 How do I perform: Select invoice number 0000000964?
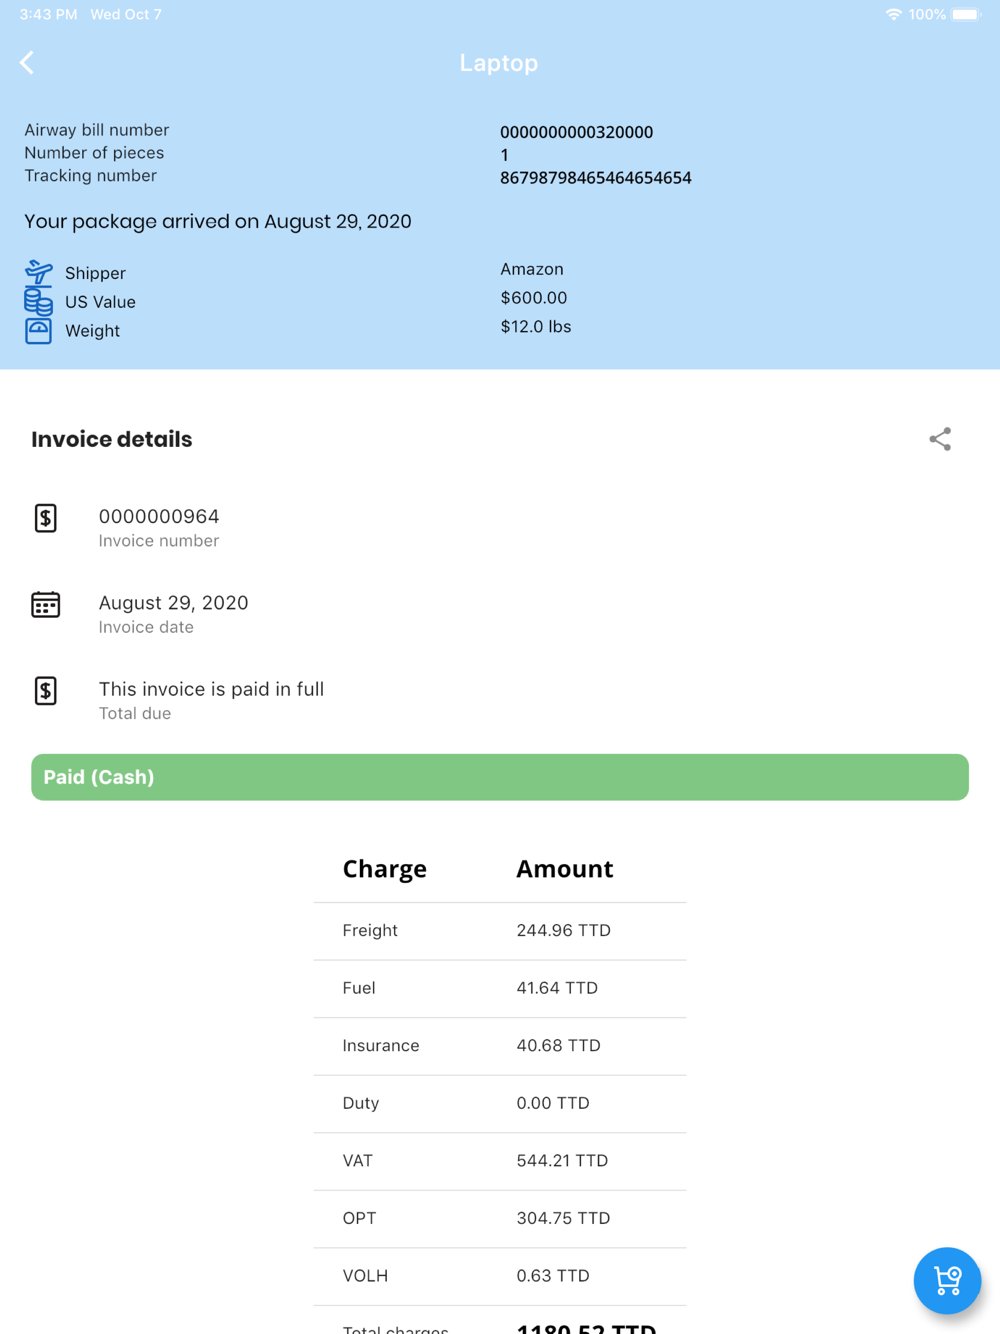click(x=159, y=516)
